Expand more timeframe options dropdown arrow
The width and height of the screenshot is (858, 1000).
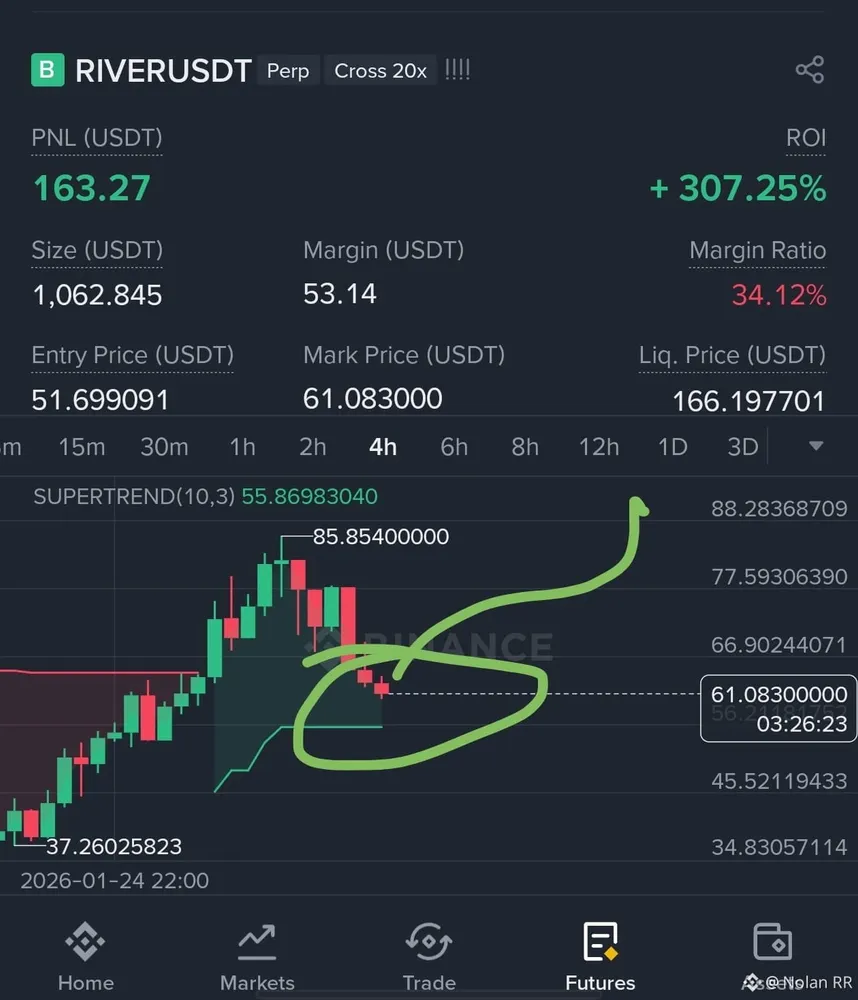[x=816, y=446]
